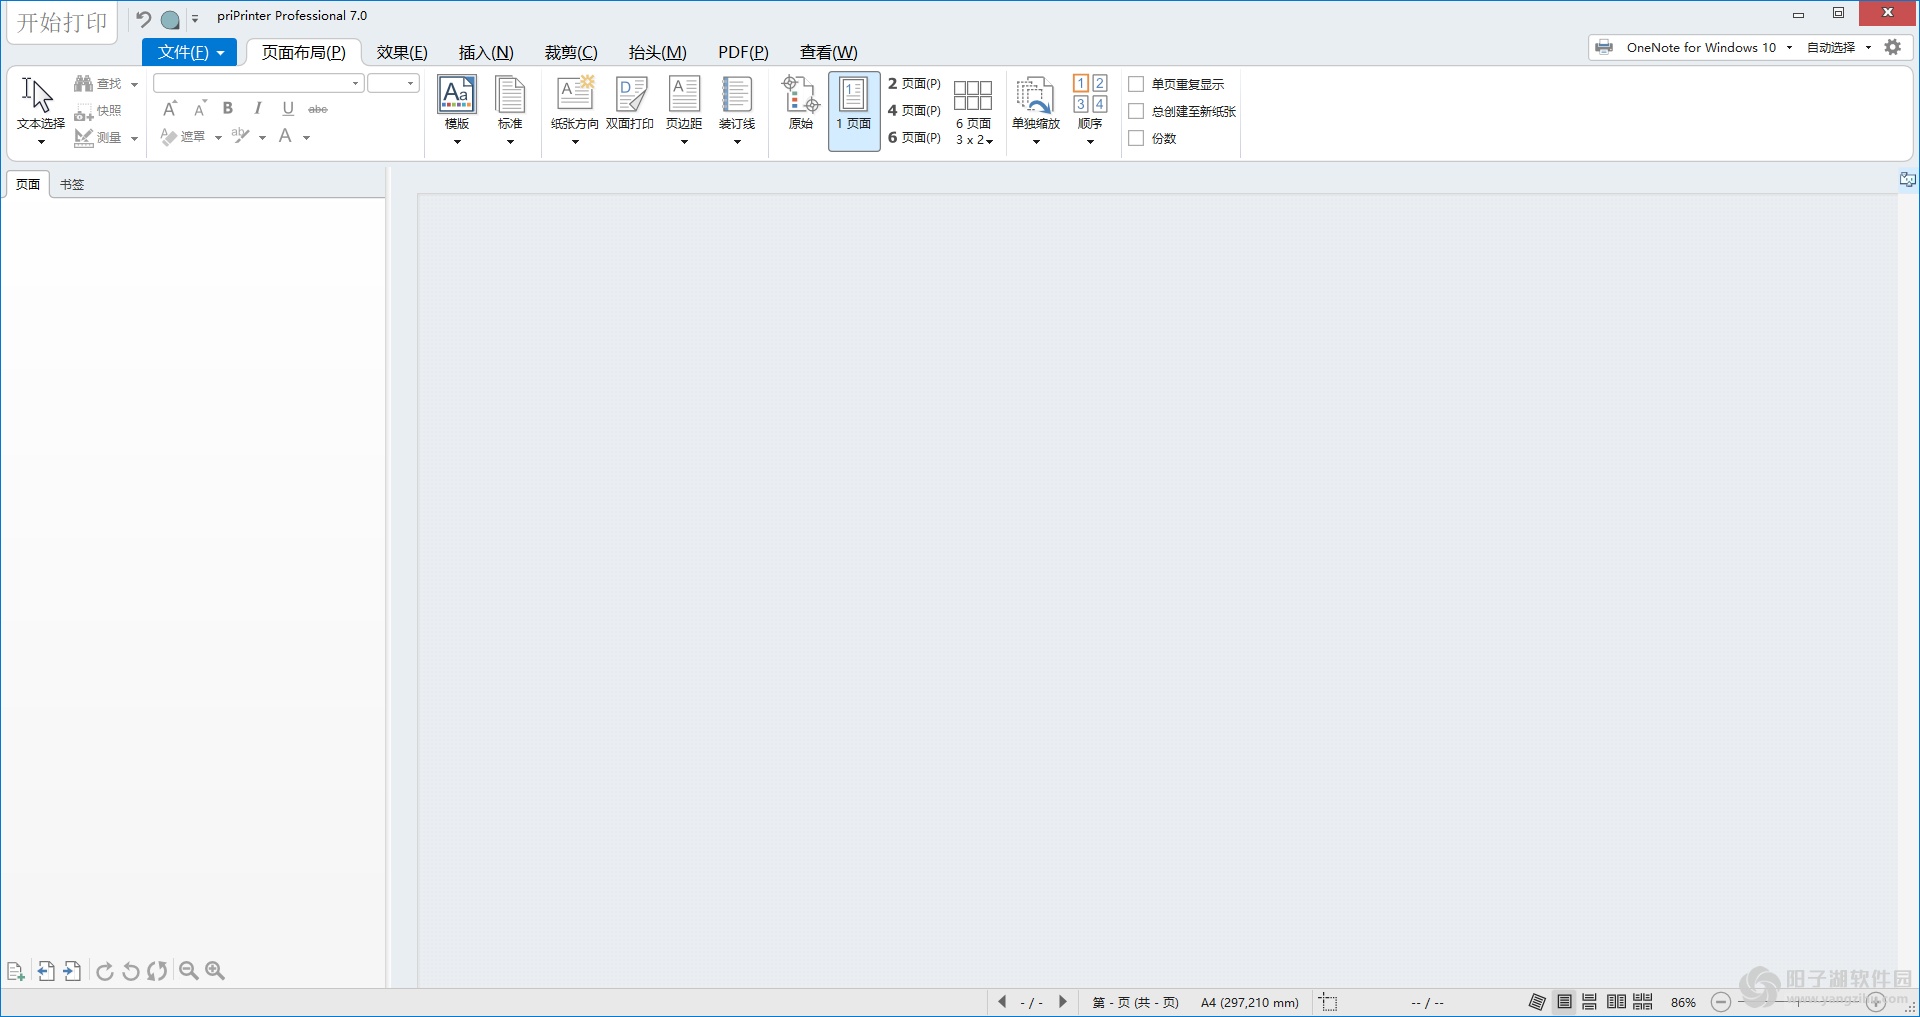
Task: Open the 文件(F) menu dropdown
Action: click(189, 52)
